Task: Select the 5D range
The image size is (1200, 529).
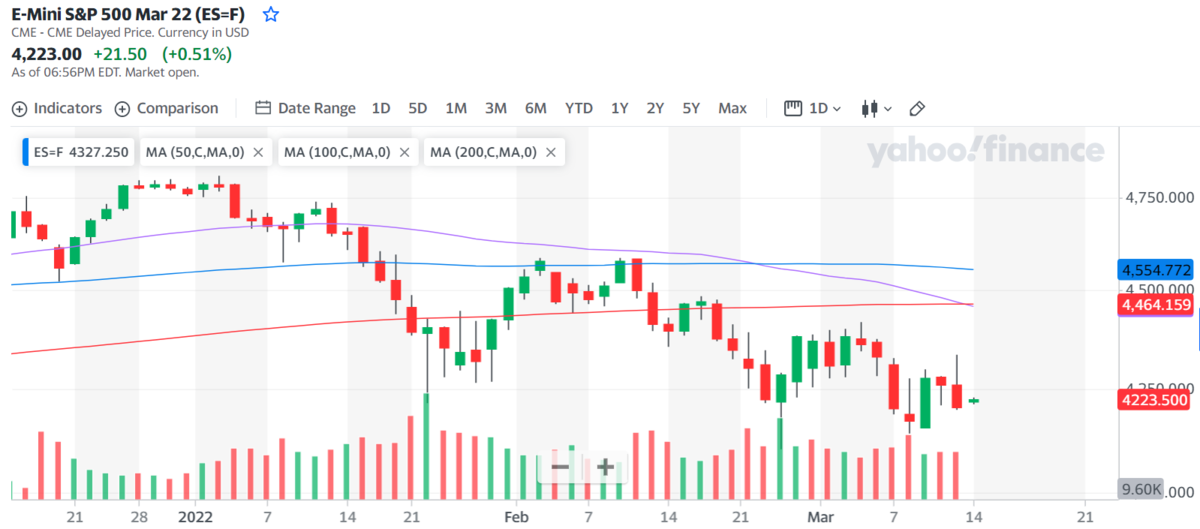Action: coord(418,108)
